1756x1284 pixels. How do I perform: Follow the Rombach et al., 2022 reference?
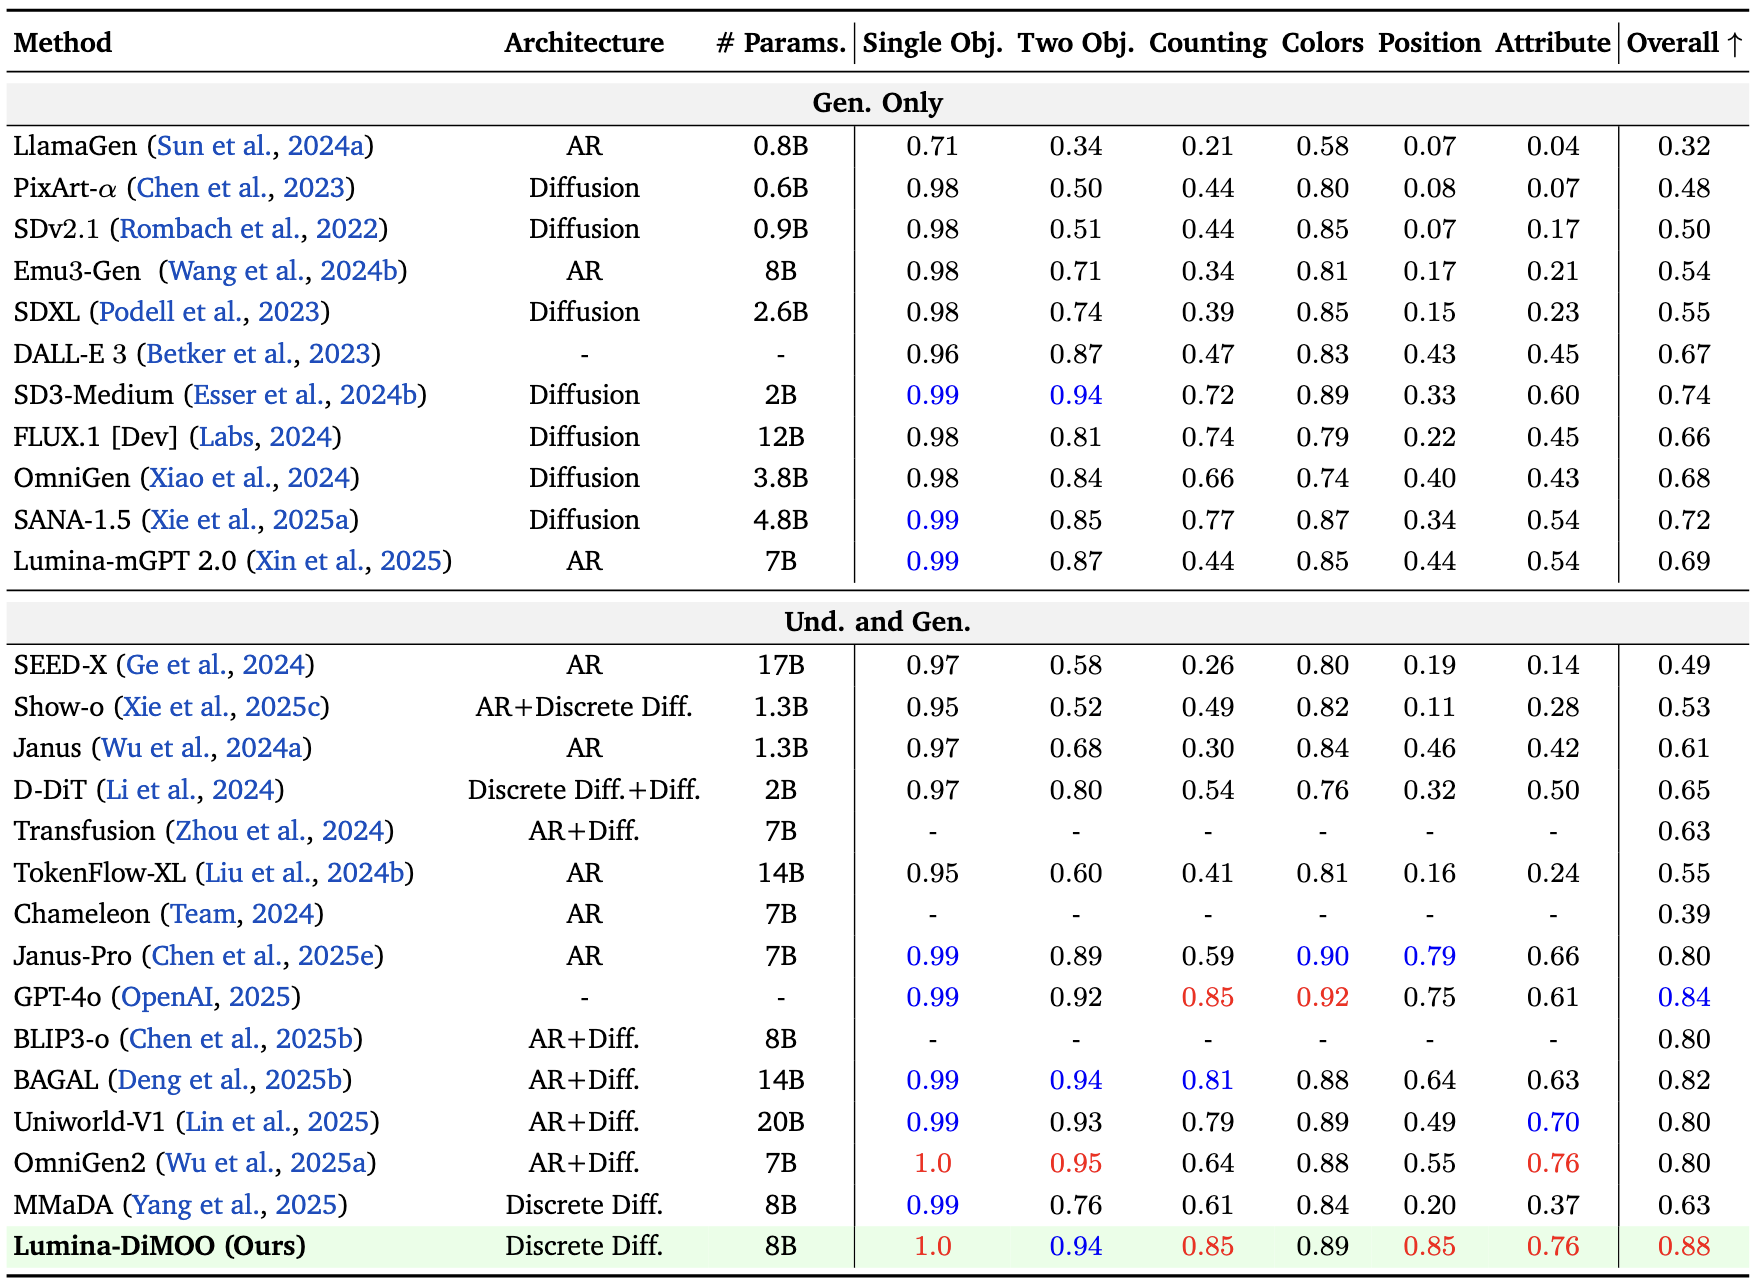pos(248,229)
